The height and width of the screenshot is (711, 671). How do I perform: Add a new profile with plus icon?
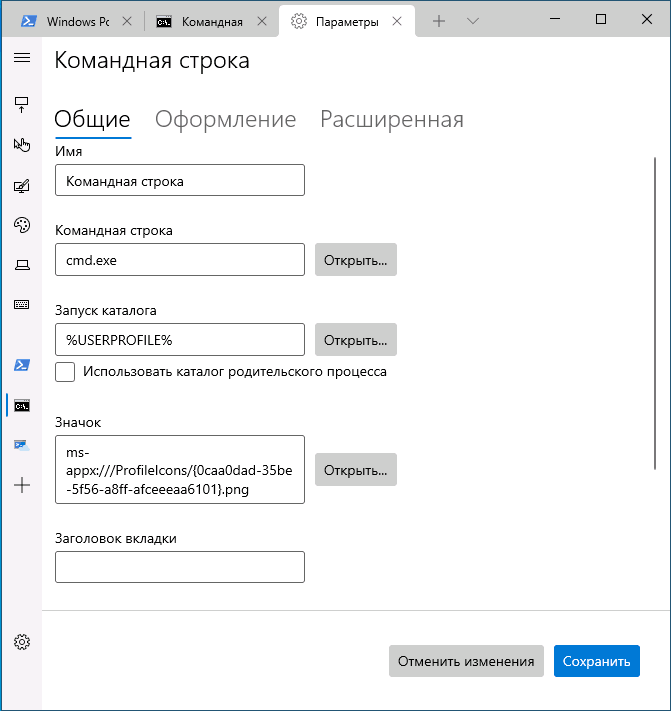pos(22,485)
